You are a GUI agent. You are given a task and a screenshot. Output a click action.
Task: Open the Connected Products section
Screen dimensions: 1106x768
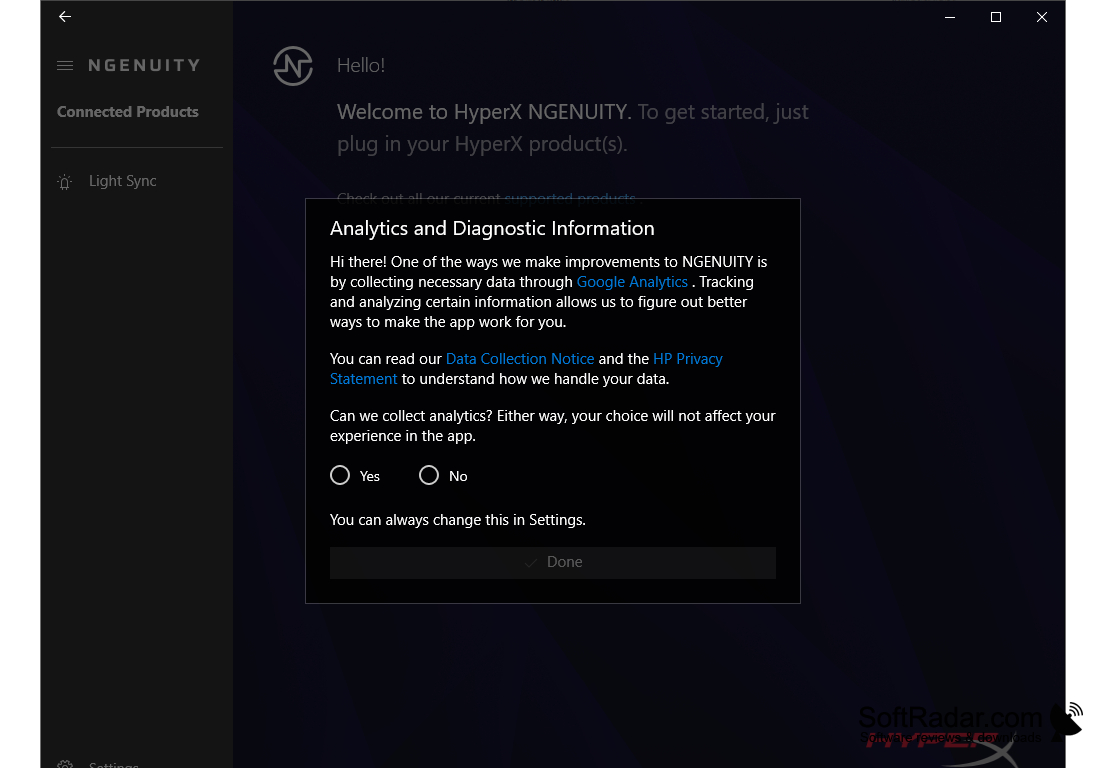tap(127, 111)
